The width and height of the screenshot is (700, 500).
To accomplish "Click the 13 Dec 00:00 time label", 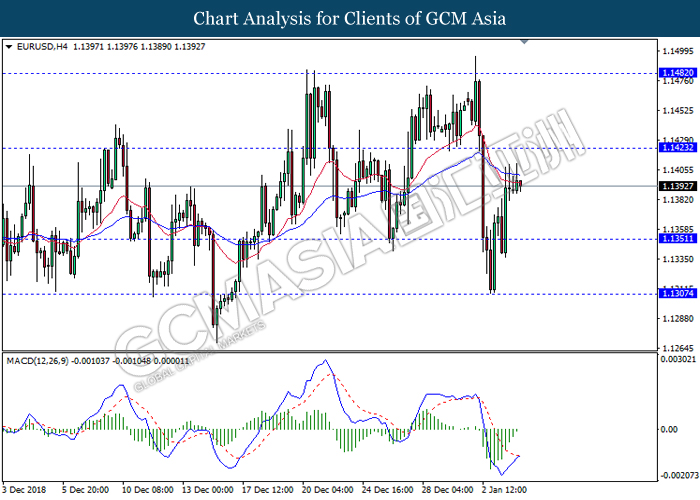I will coord(208,490).
